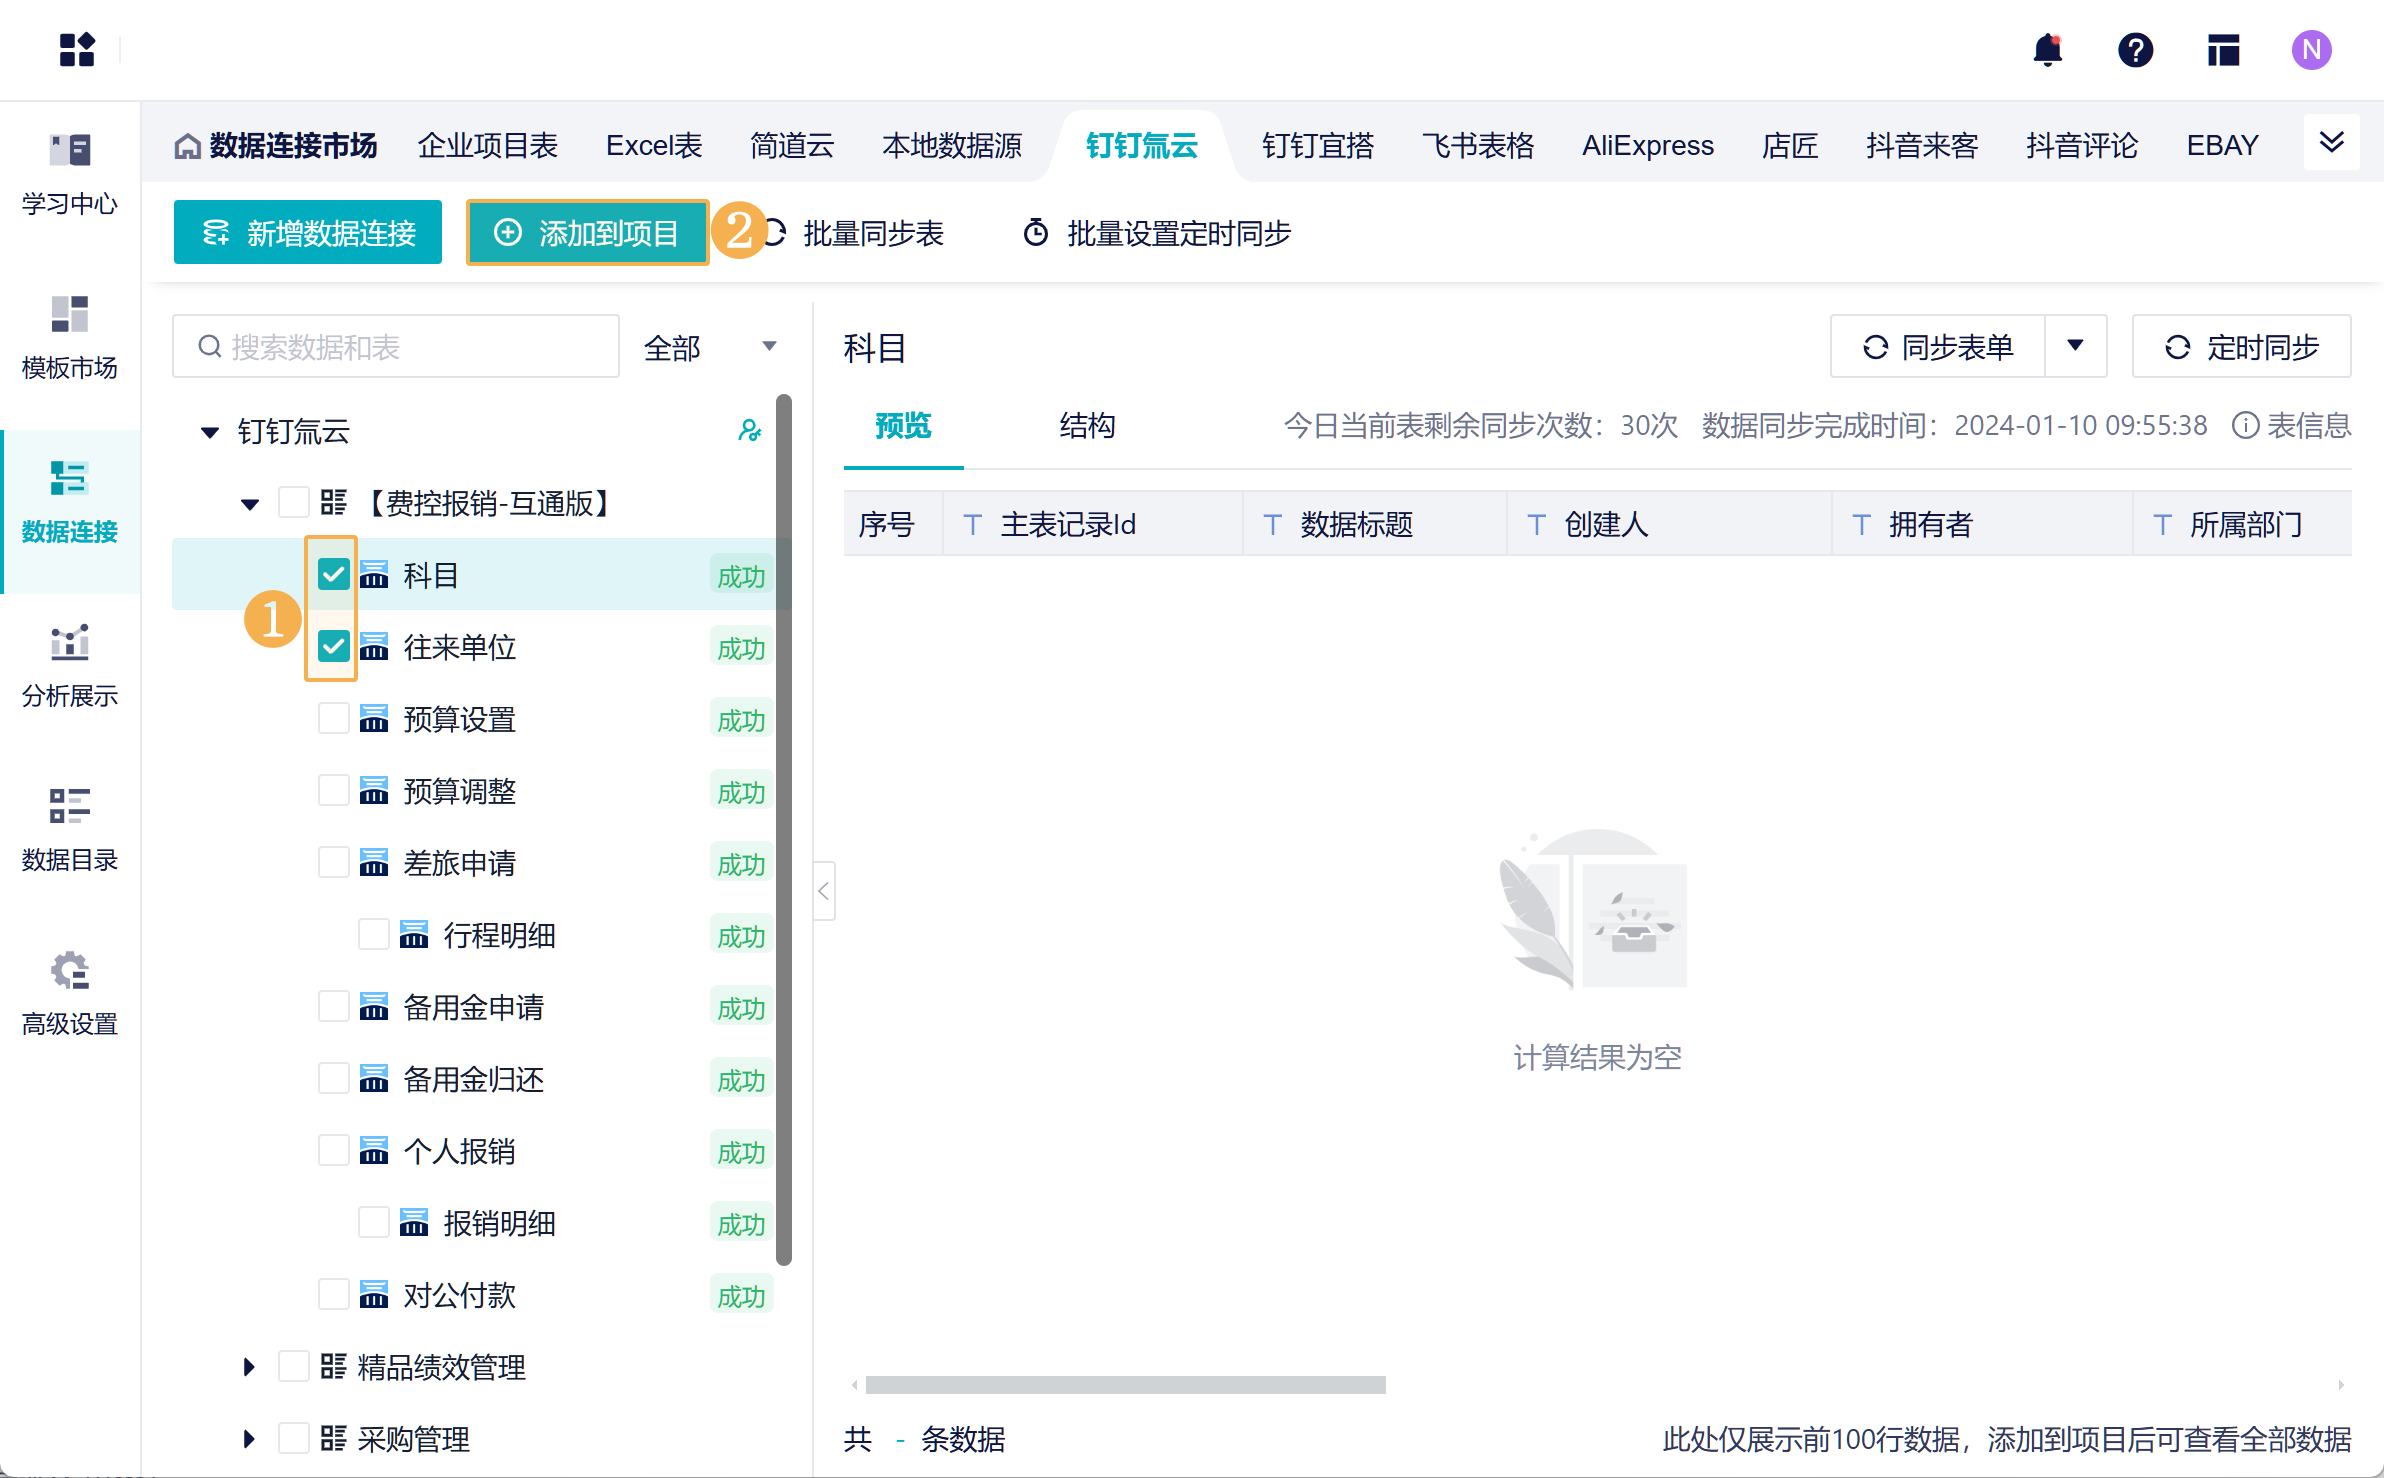
Task: Expand the 采购管理 tree node
Action: (x=249, y=1439)
